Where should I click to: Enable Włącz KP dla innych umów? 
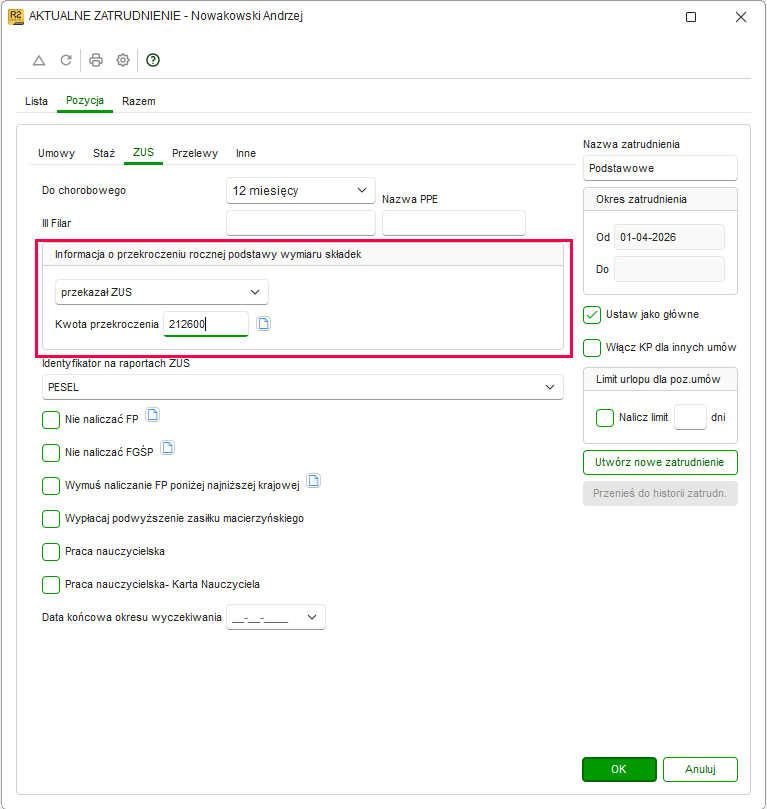[592, 348]
